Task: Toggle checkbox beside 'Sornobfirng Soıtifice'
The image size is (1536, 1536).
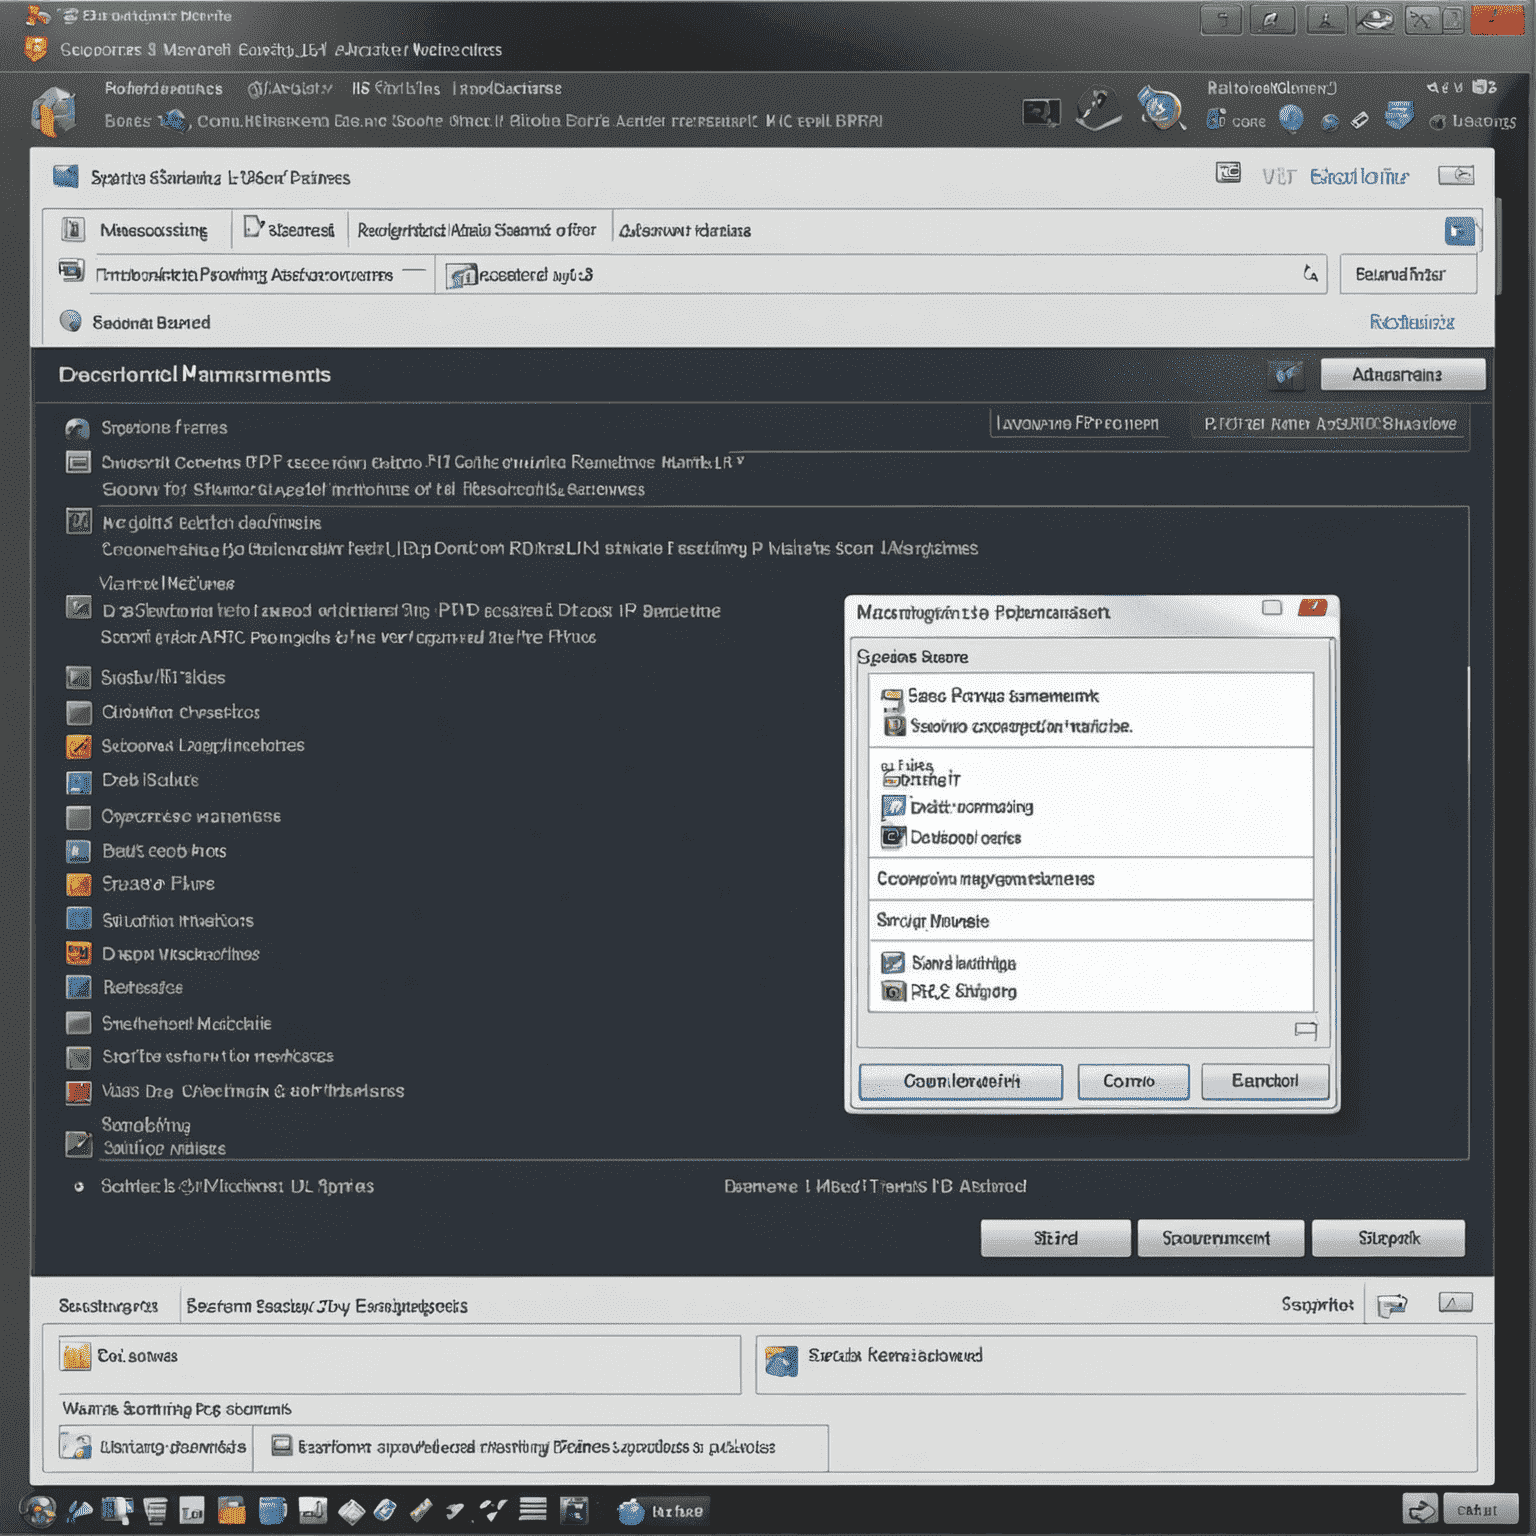Action: tap(78, 1143)
